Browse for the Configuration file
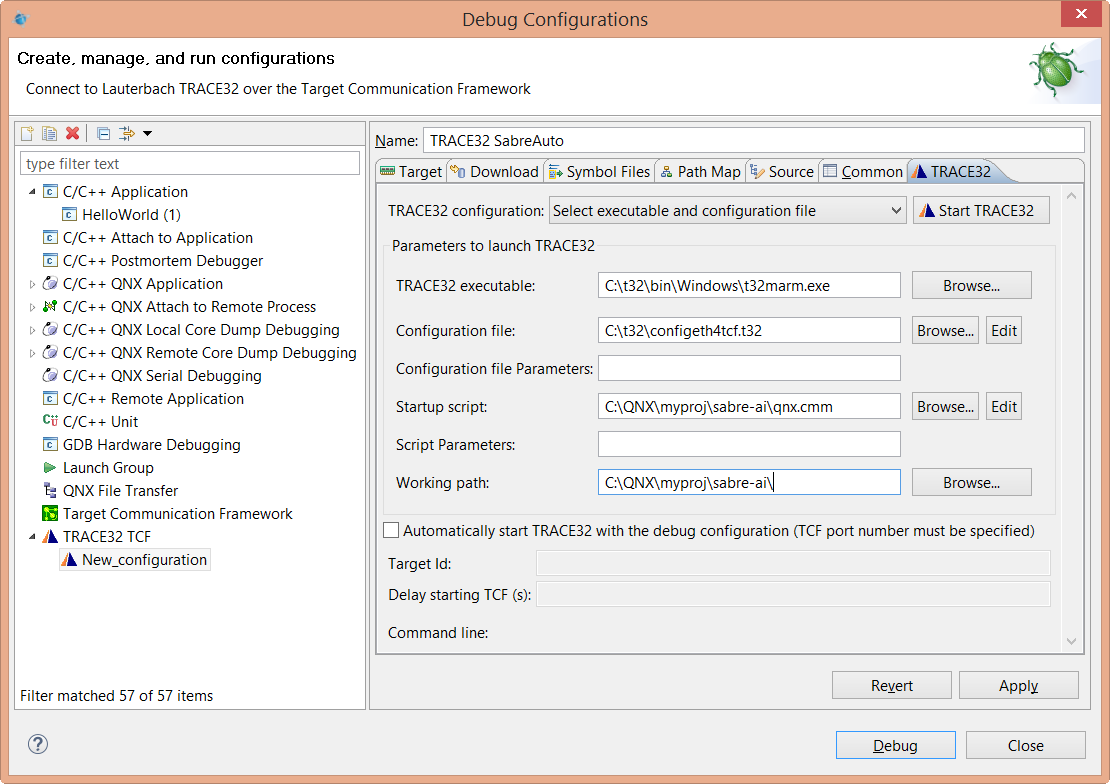This screenshot has height=784, width=1110. click(945, 331)
